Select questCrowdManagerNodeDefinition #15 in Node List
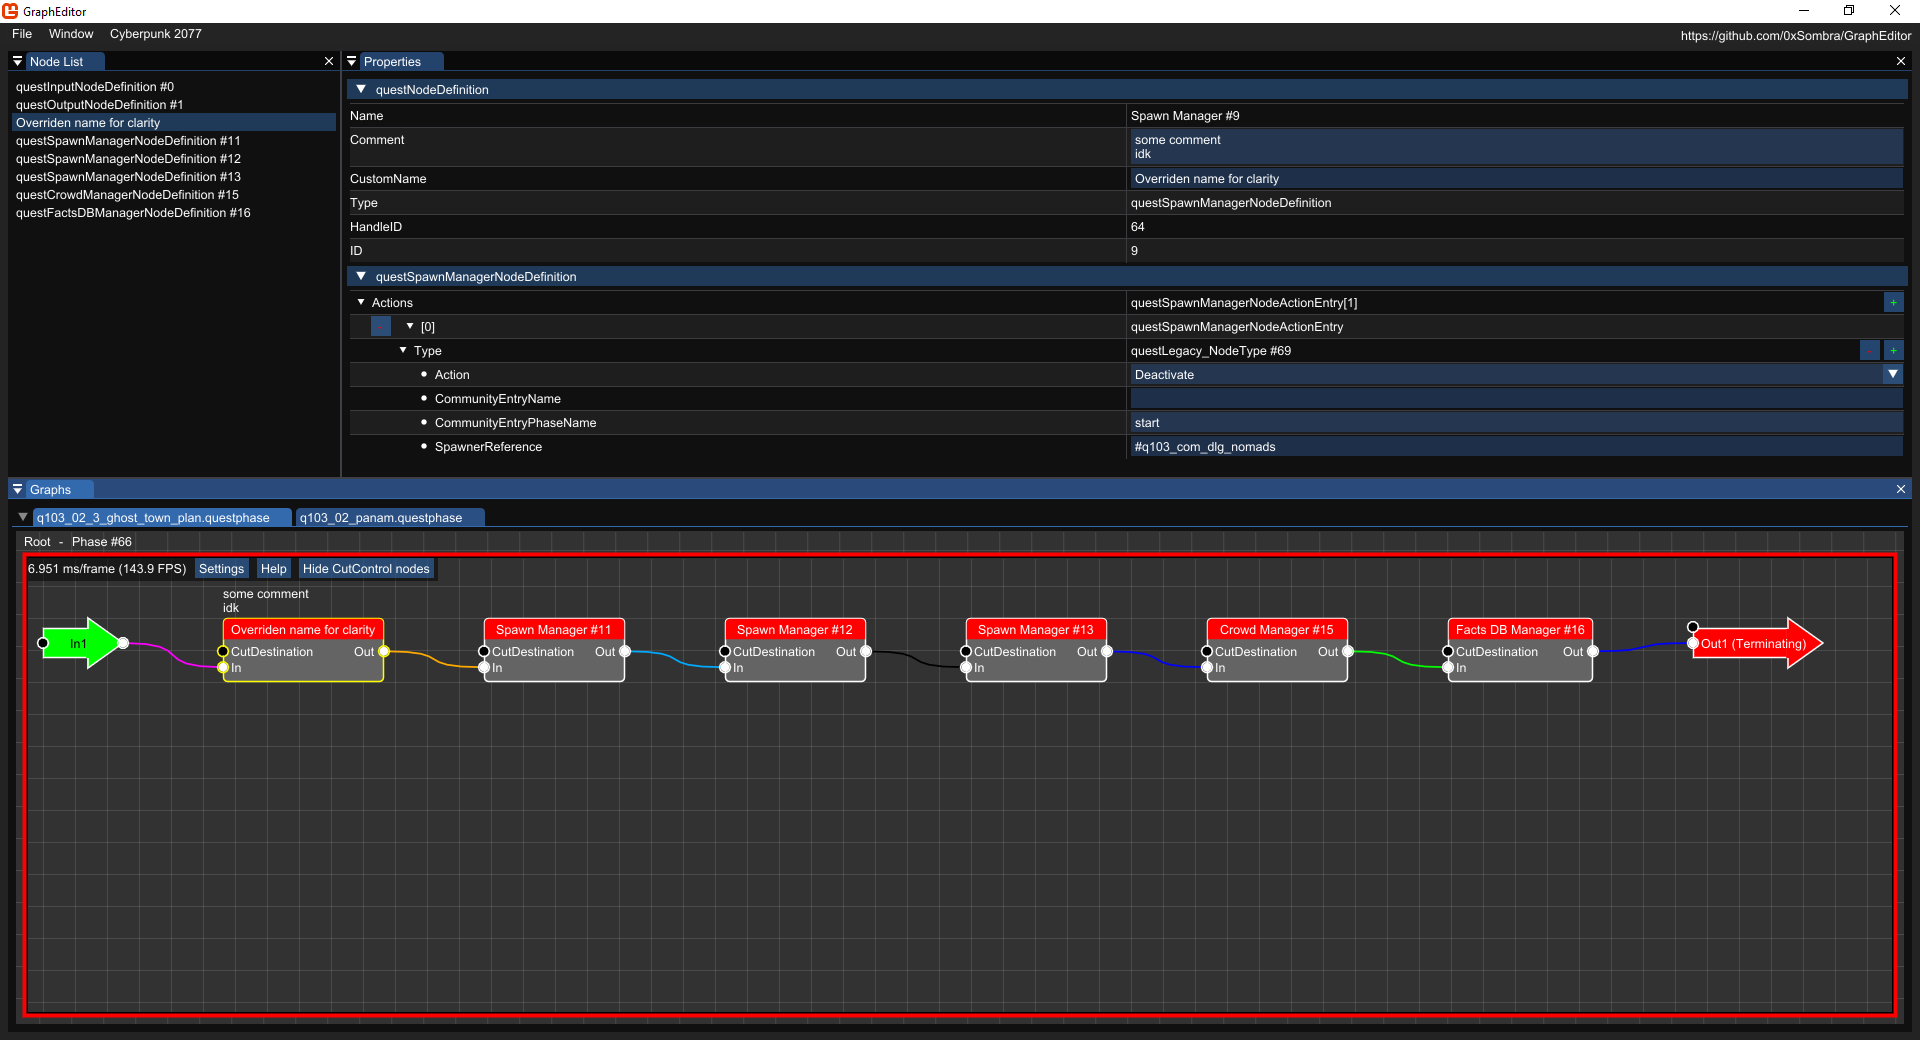Viewport: 1920px width, 1040px height. coord(173,194)
